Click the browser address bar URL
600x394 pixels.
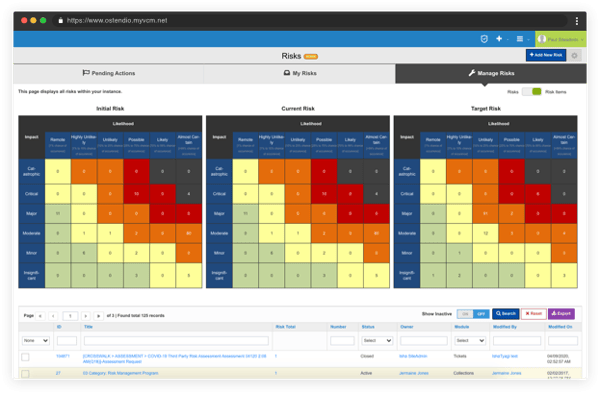click(117, 21)
